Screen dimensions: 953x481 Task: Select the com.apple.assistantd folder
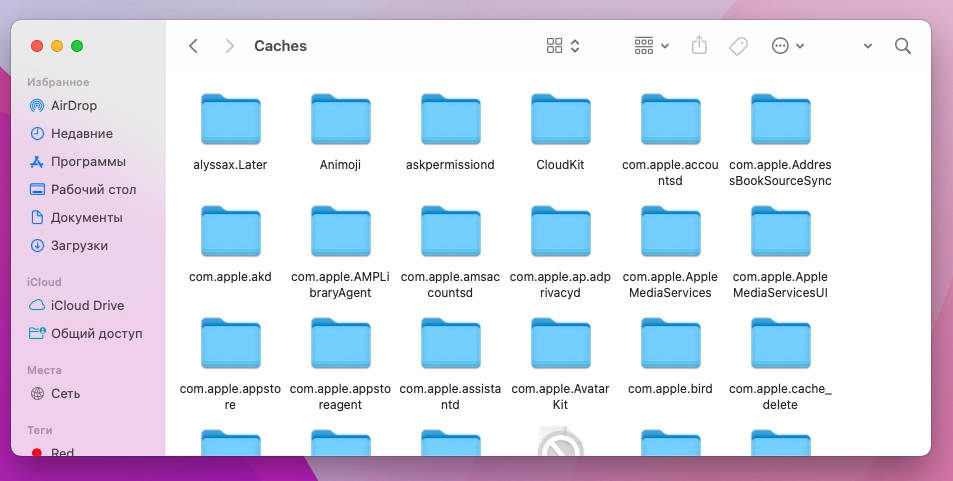click(450, 343)
